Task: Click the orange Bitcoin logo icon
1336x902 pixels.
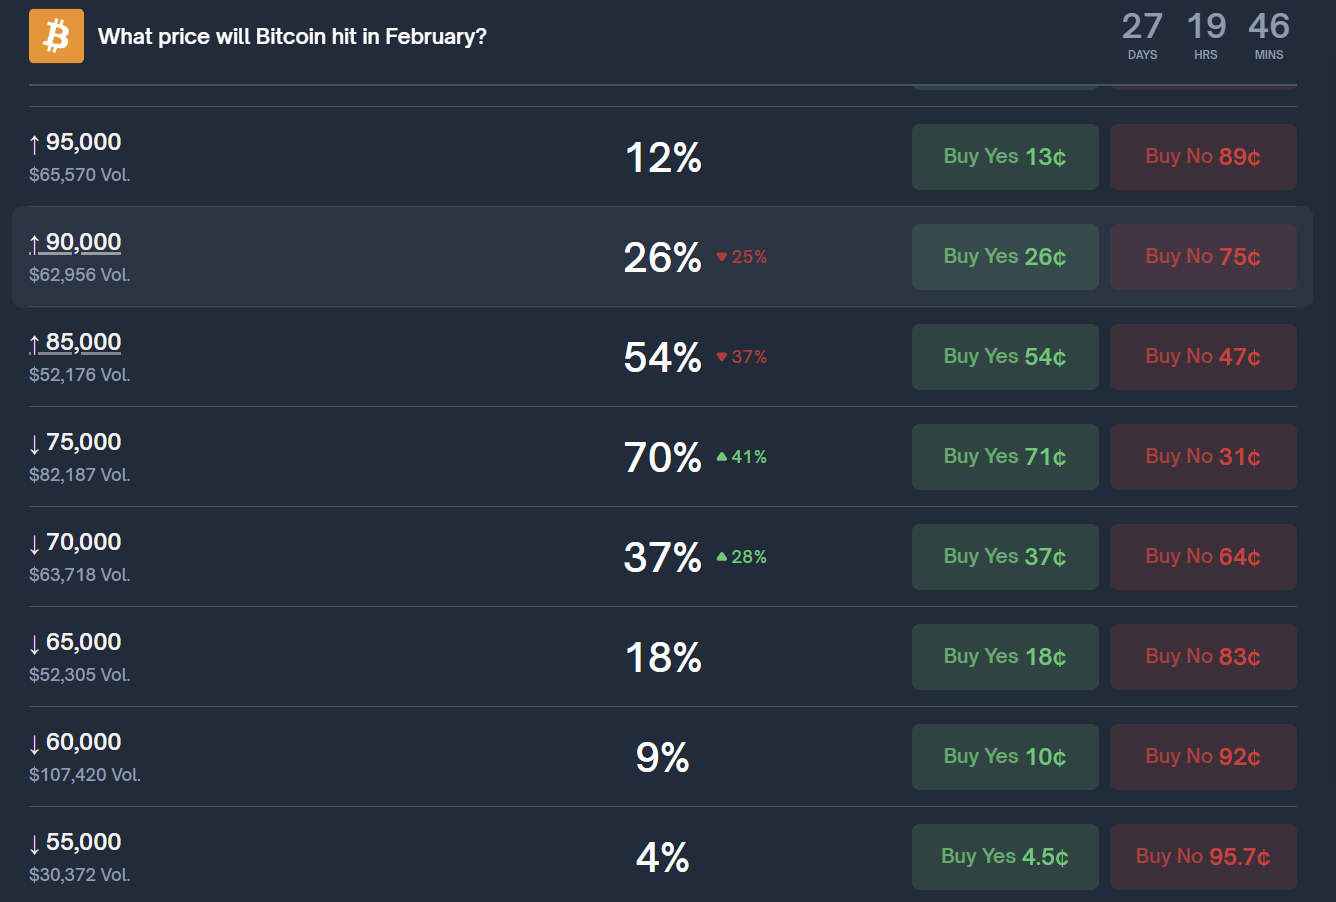Action: pyautogui.click(x=56, y=36)
